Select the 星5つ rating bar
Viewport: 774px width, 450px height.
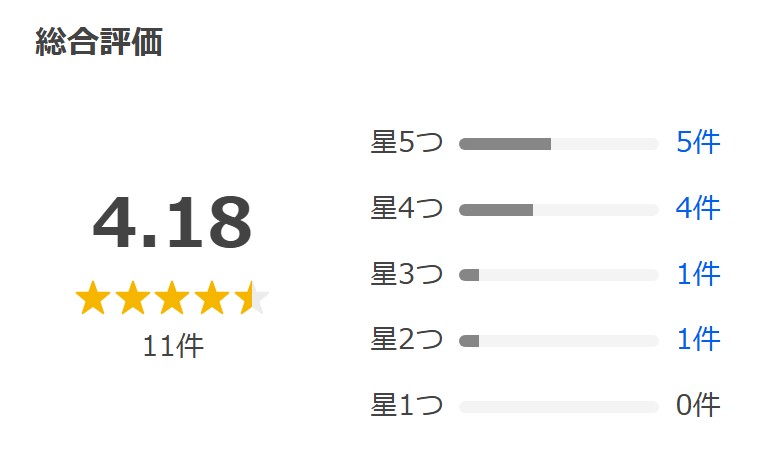[x=559, y=144]
